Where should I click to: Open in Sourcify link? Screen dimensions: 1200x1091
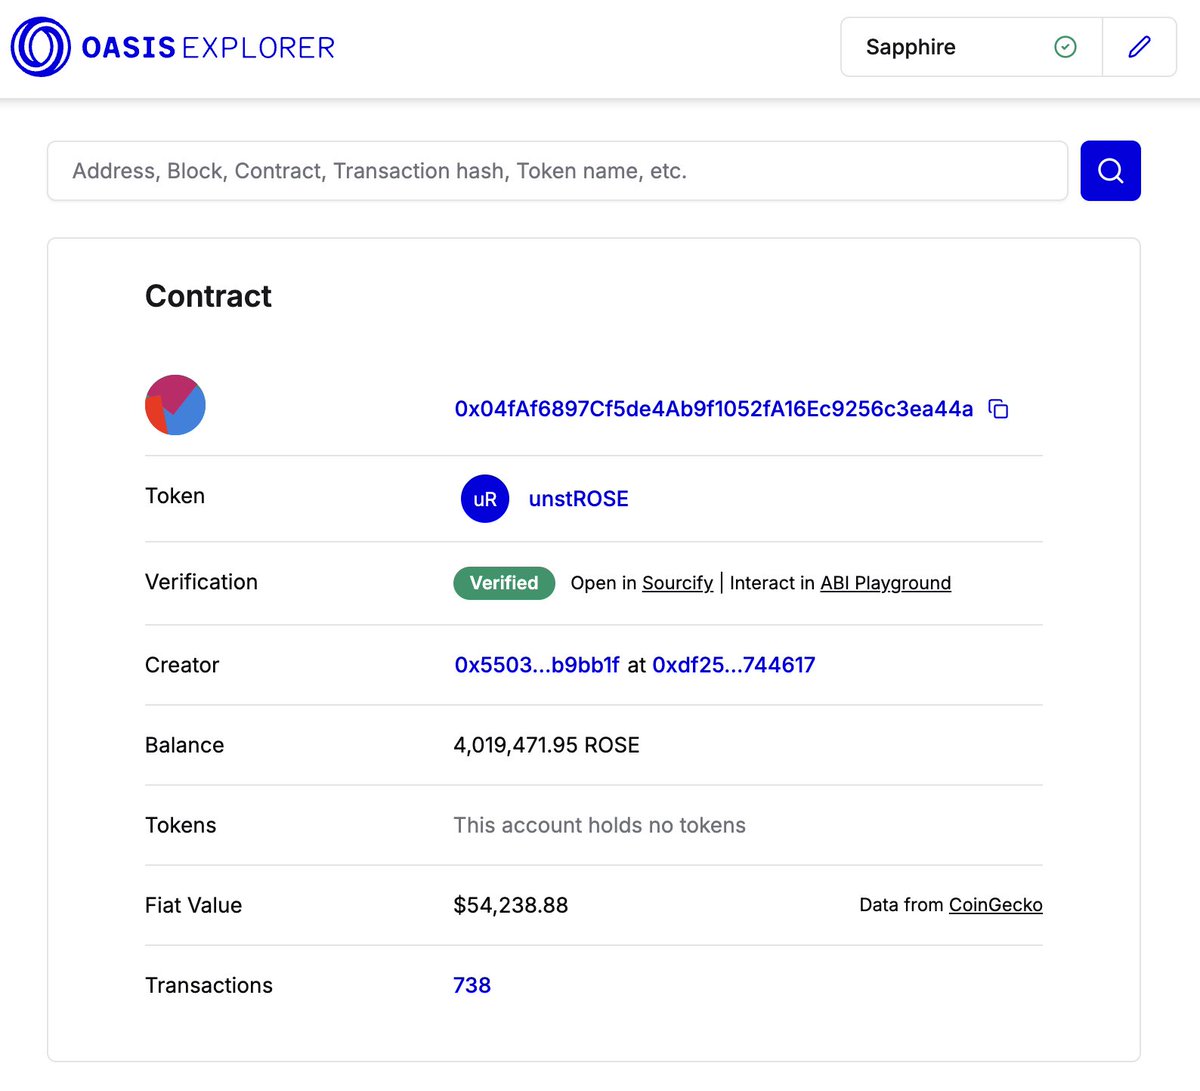point(677,583)
